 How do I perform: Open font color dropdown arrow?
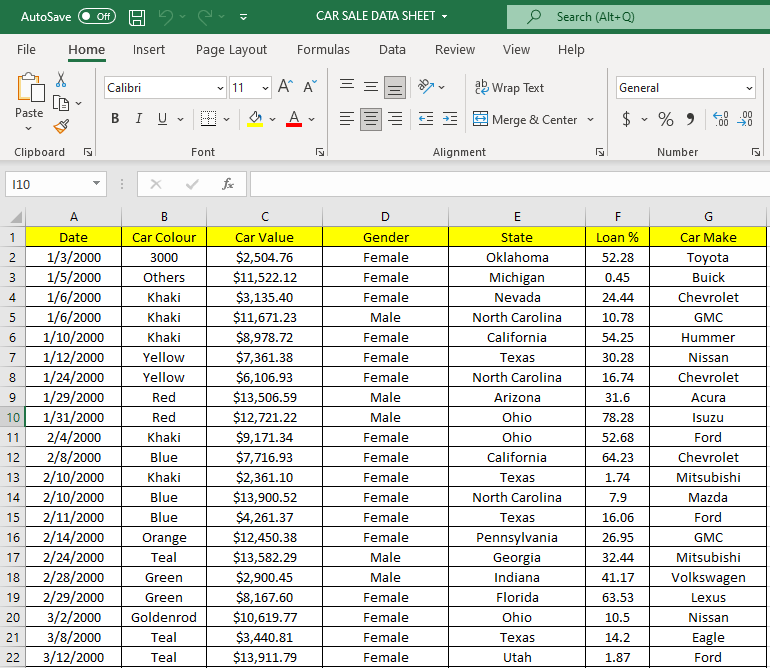(x=311, y=119)
